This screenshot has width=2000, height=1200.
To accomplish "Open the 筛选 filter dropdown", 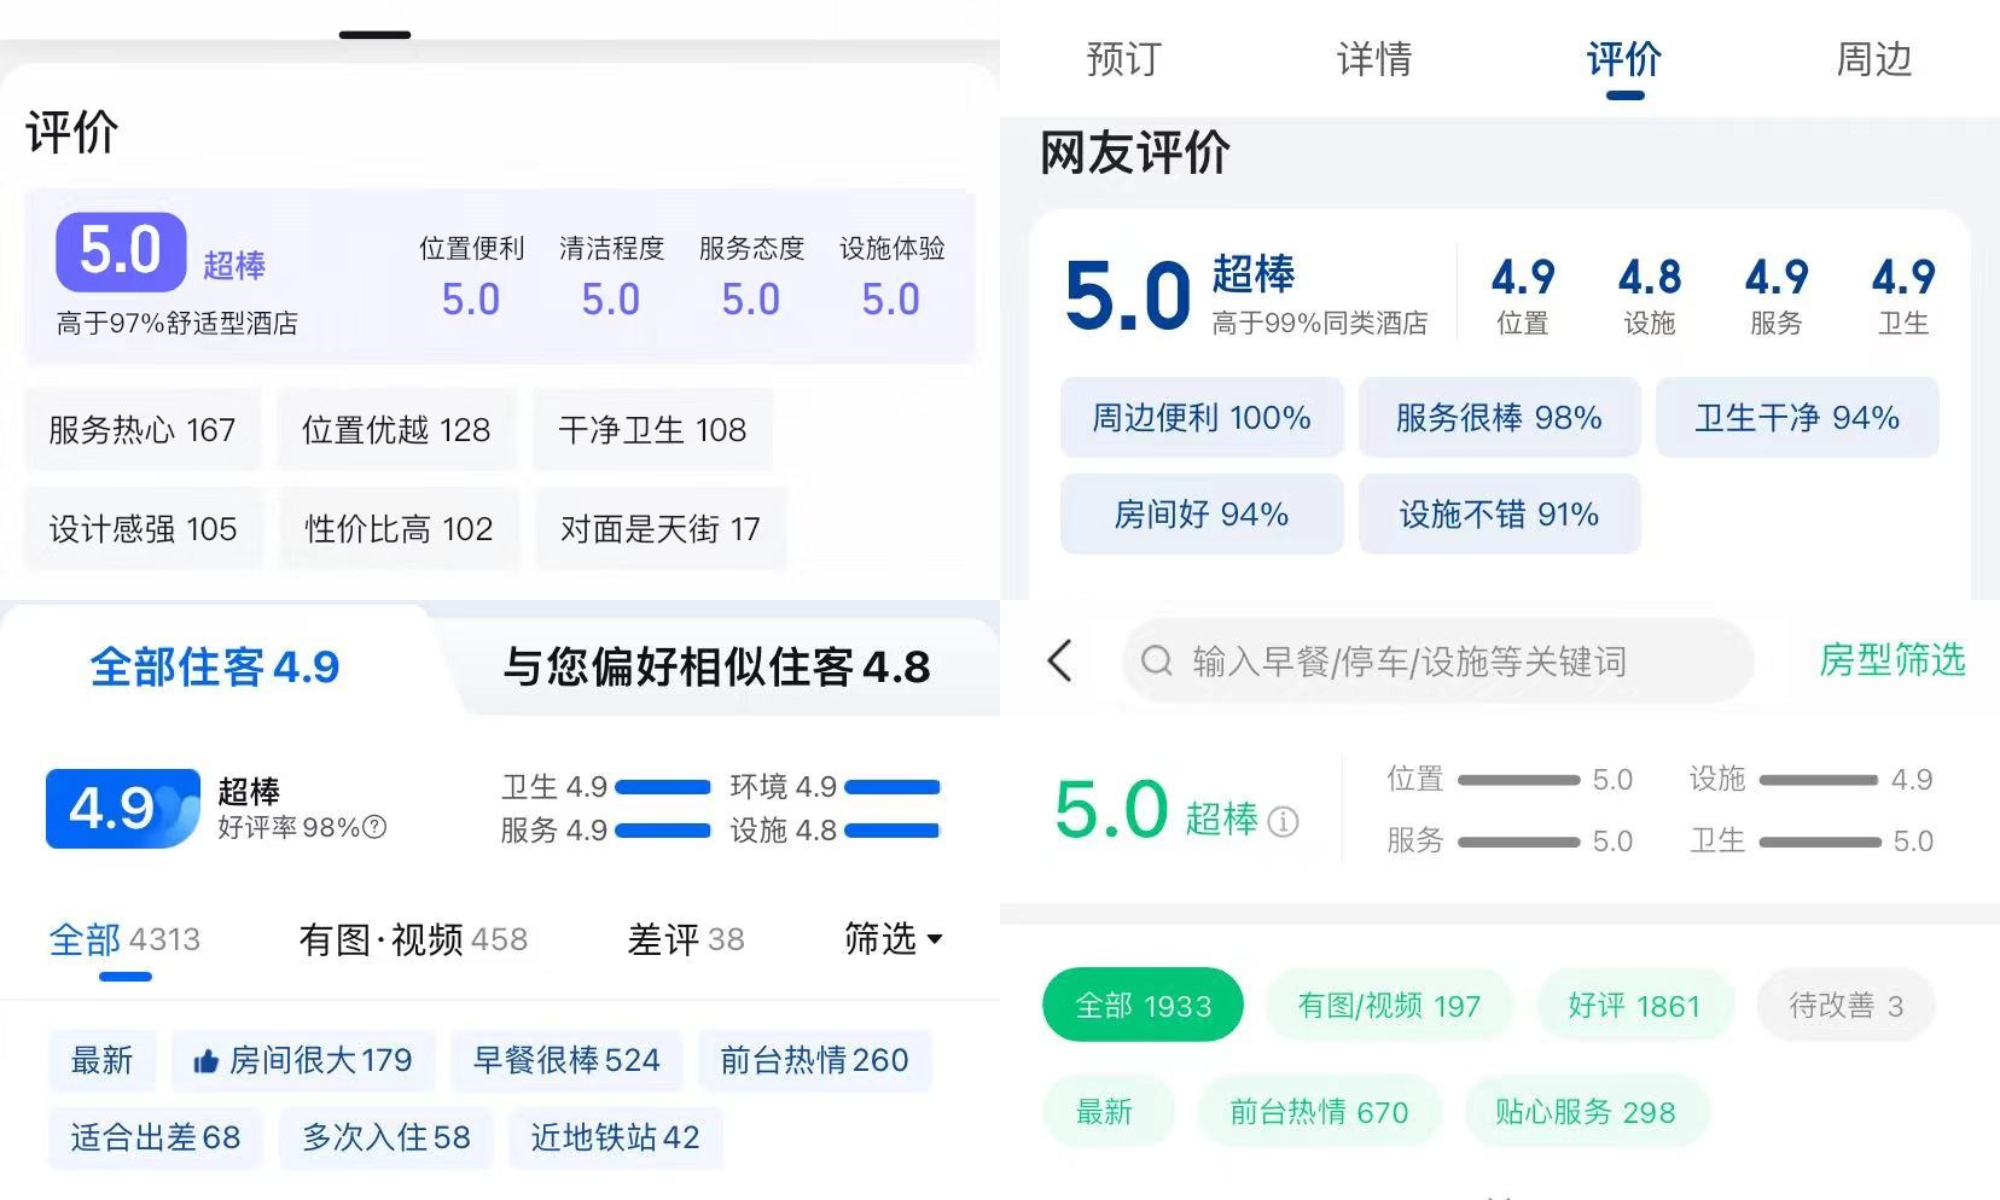I will pos(893,939).
